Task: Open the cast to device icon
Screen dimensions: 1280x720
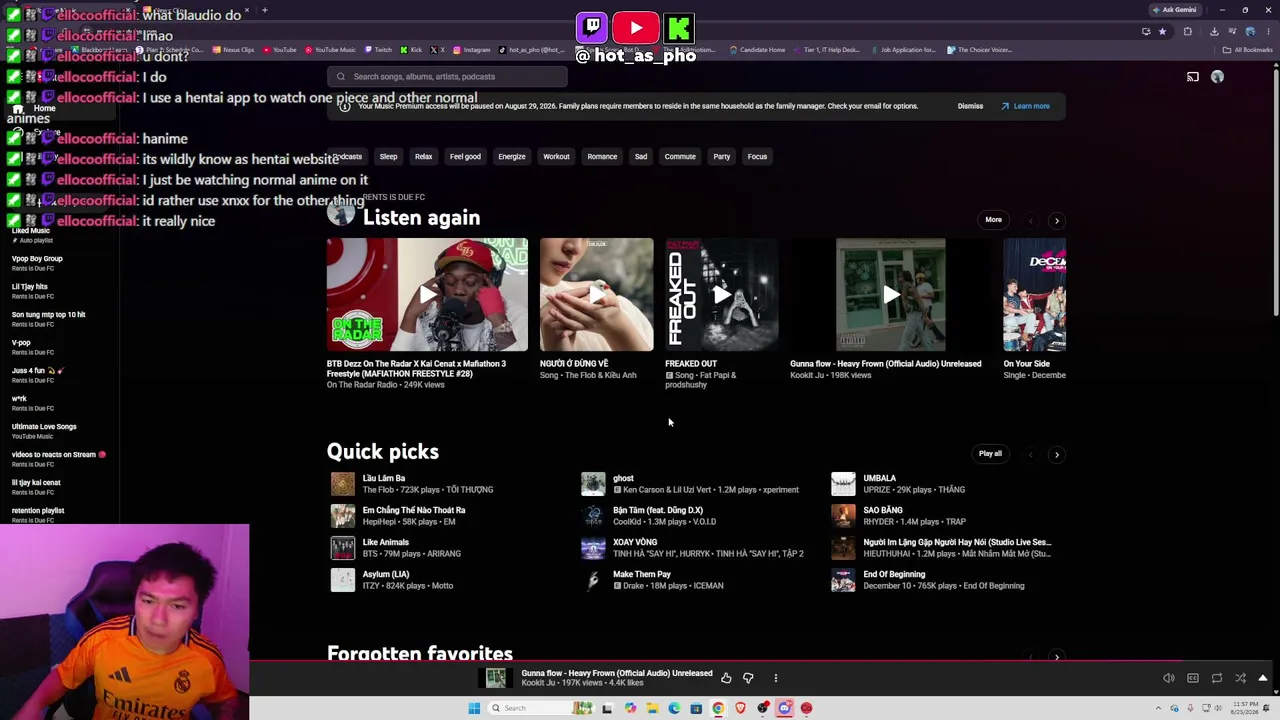Action: 1193,77
